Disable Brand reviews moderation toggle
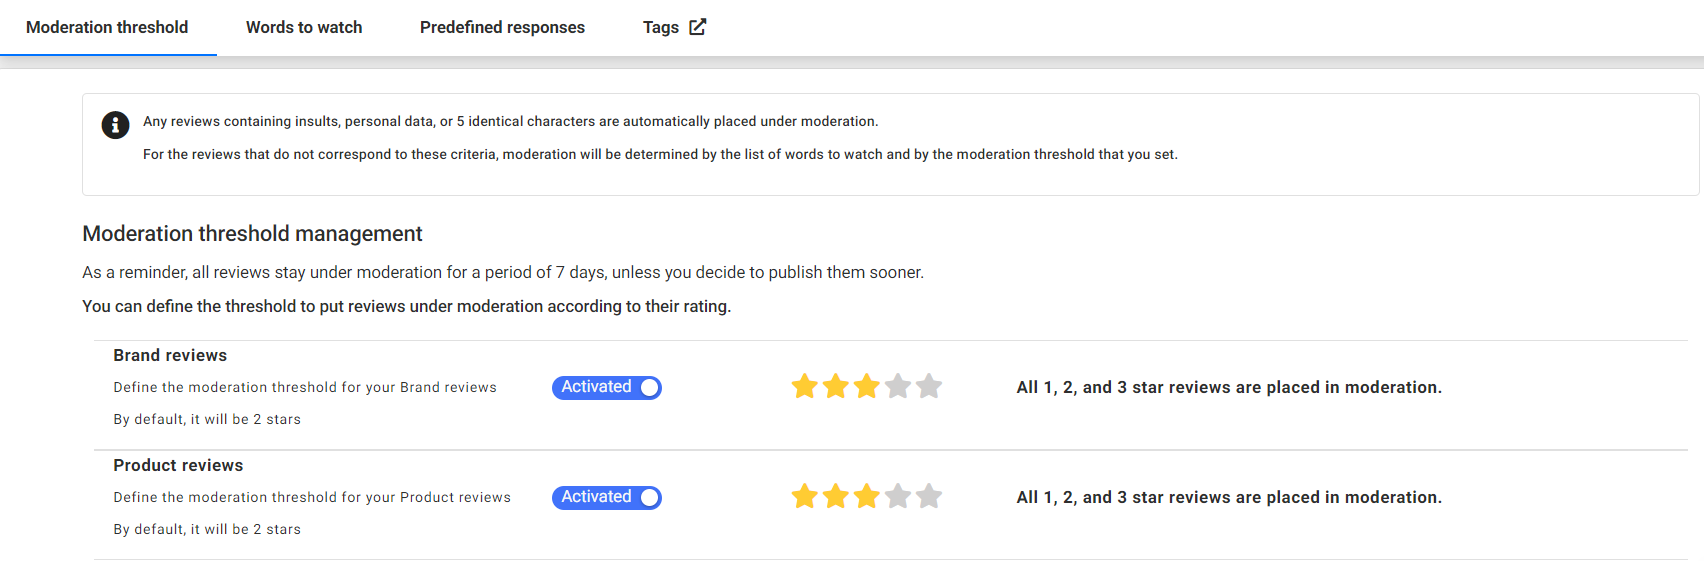Screen dimensions: 1704x561 click(x=607, y=388)
